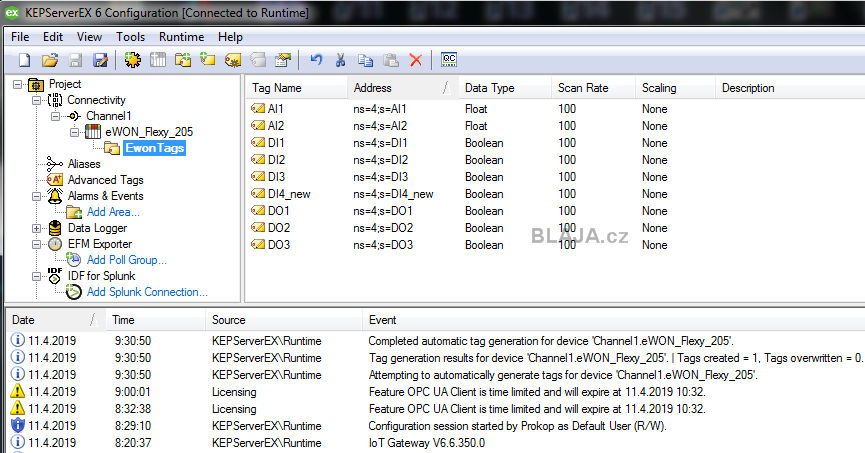Open Properties from the toolbar
This screenshot has width=865, height=453.
click(283, 60)
